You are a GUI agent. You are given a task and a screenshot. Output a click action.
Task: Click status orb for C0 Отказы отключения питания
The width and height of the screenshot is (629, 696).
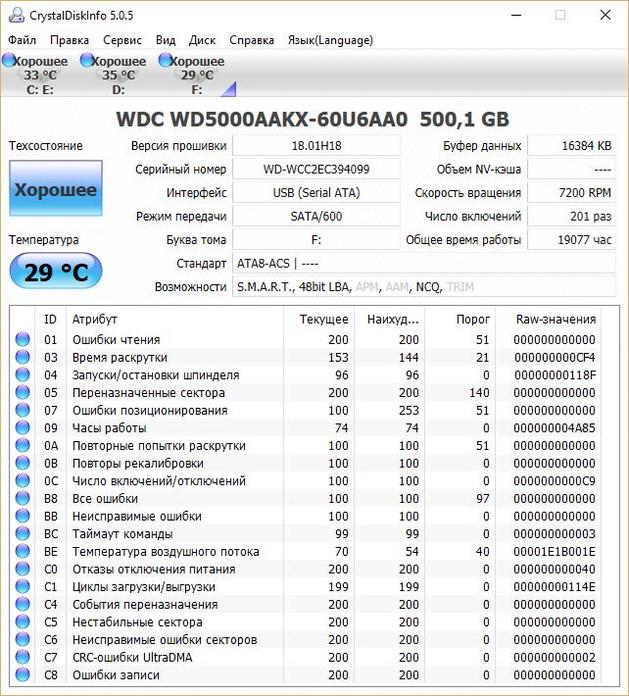(23, 569)
